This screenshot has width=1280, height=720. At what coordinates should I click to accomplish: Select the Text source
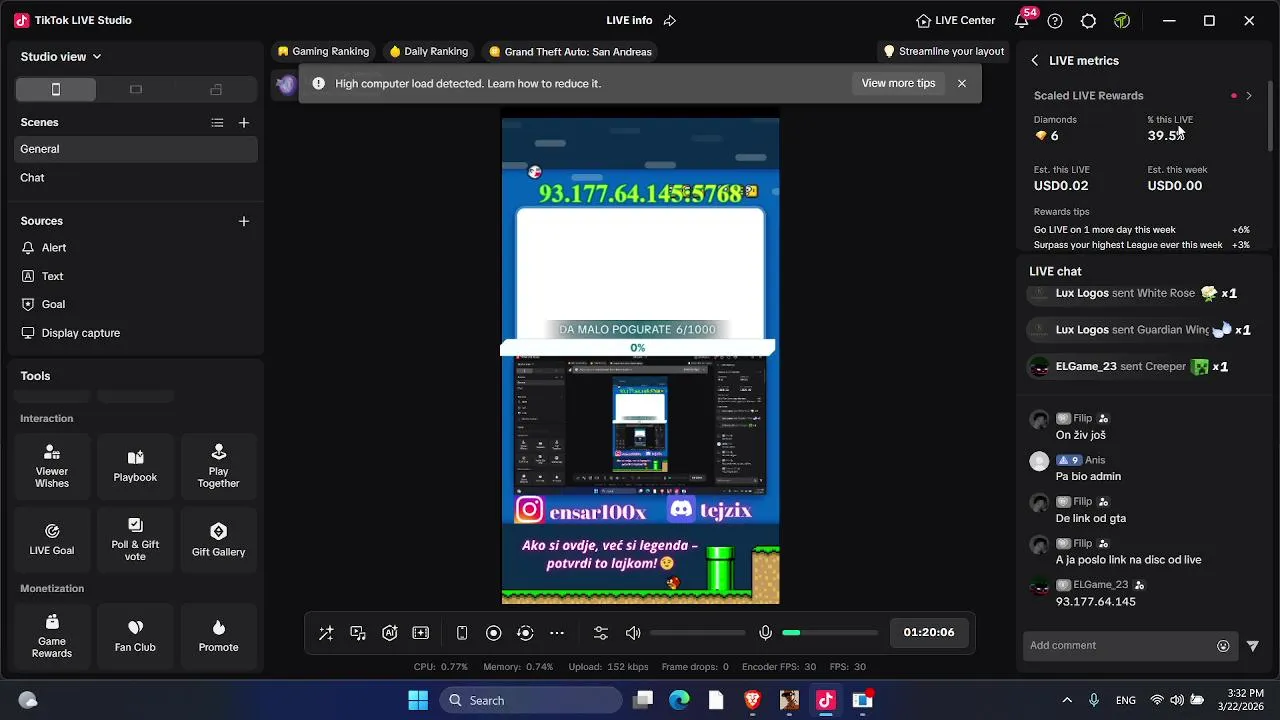coord(136,276)
